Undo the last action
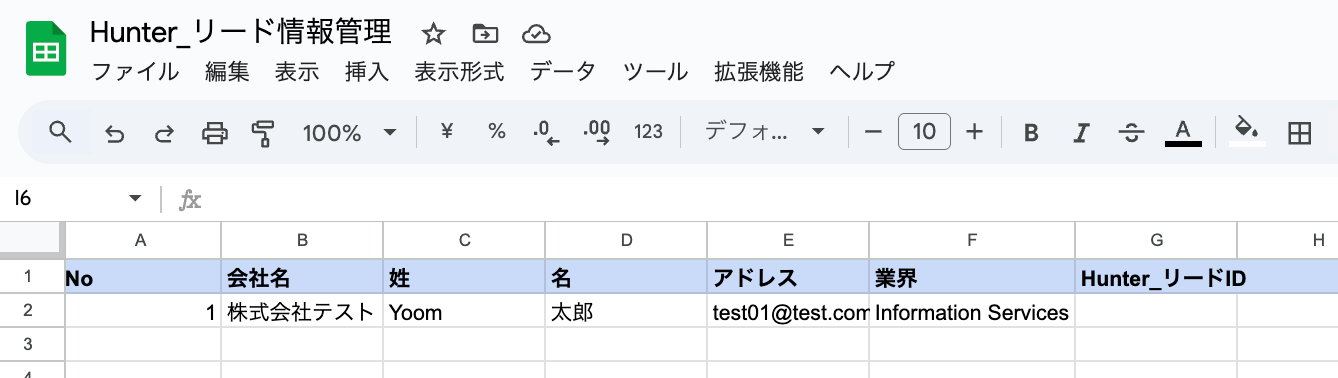Screen dimensions: 1338x378 (114, 132)
